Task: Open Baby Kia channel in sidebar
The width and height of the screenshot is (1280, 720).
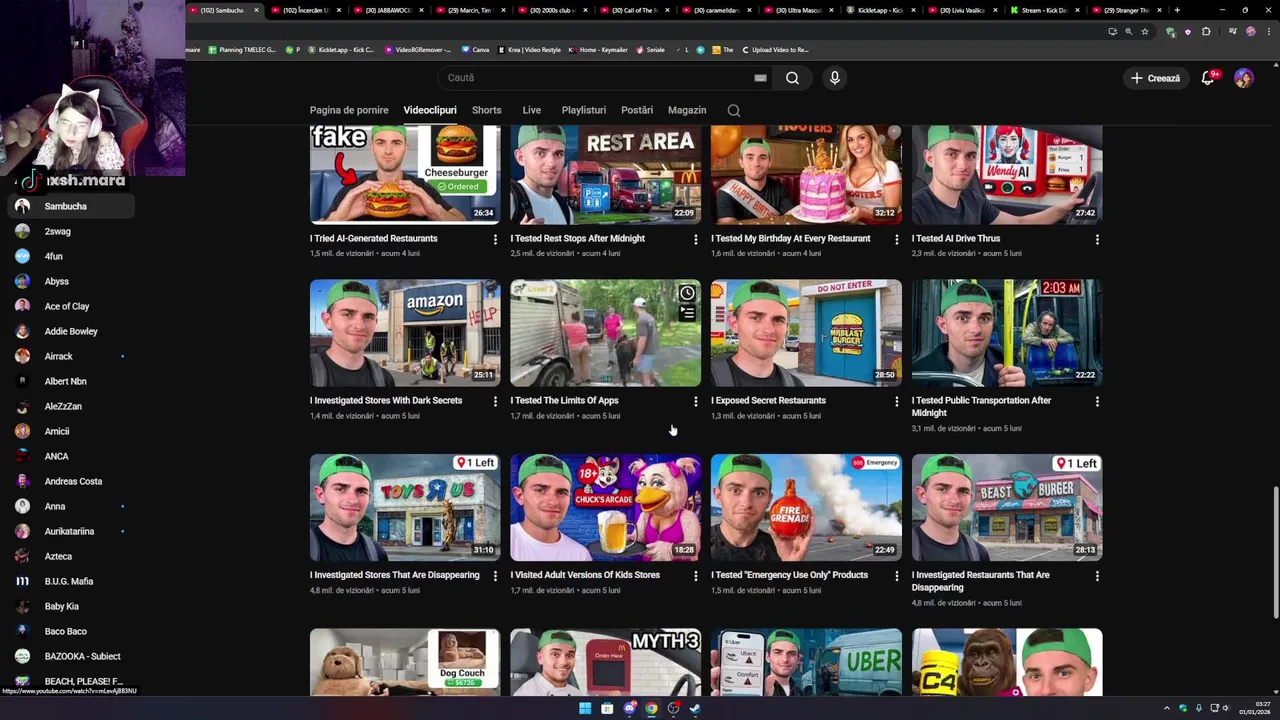Action: tap(71, 606)
